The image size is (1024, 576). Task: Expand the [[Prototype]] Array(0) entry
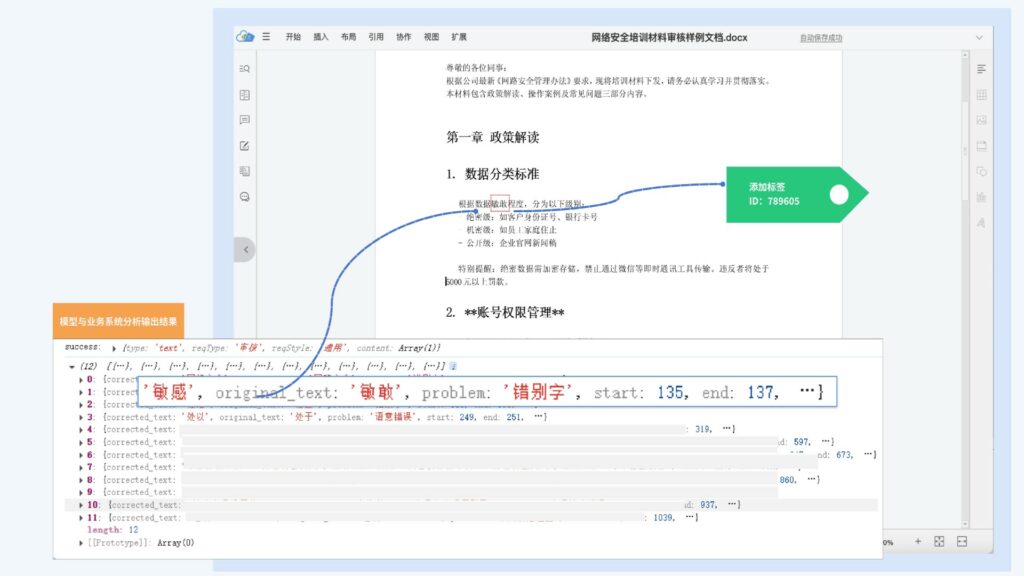[82, 543]
